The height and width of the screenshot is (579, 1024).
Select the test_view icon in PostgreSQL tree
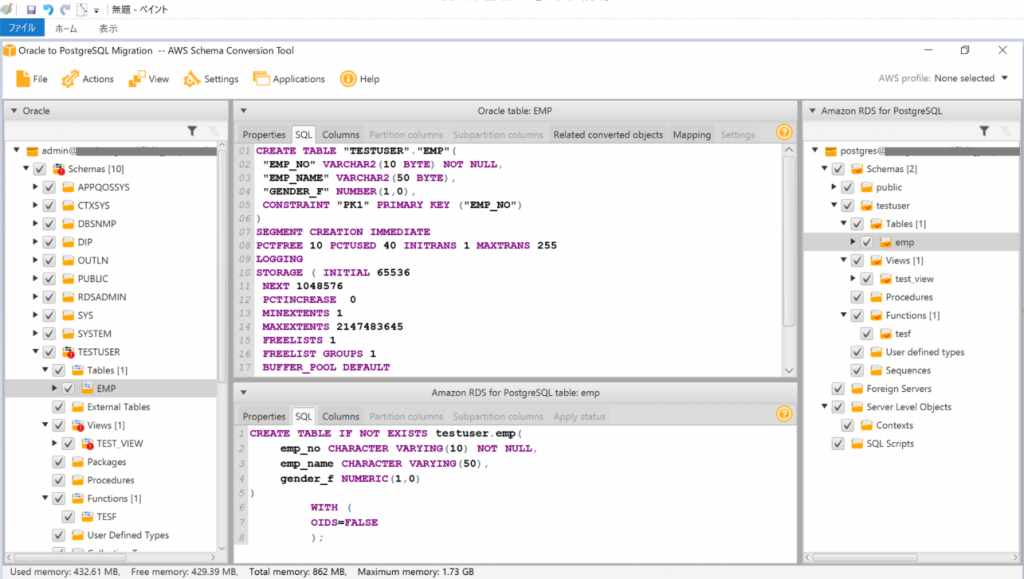pyautogui.click(x=886, y=279)
